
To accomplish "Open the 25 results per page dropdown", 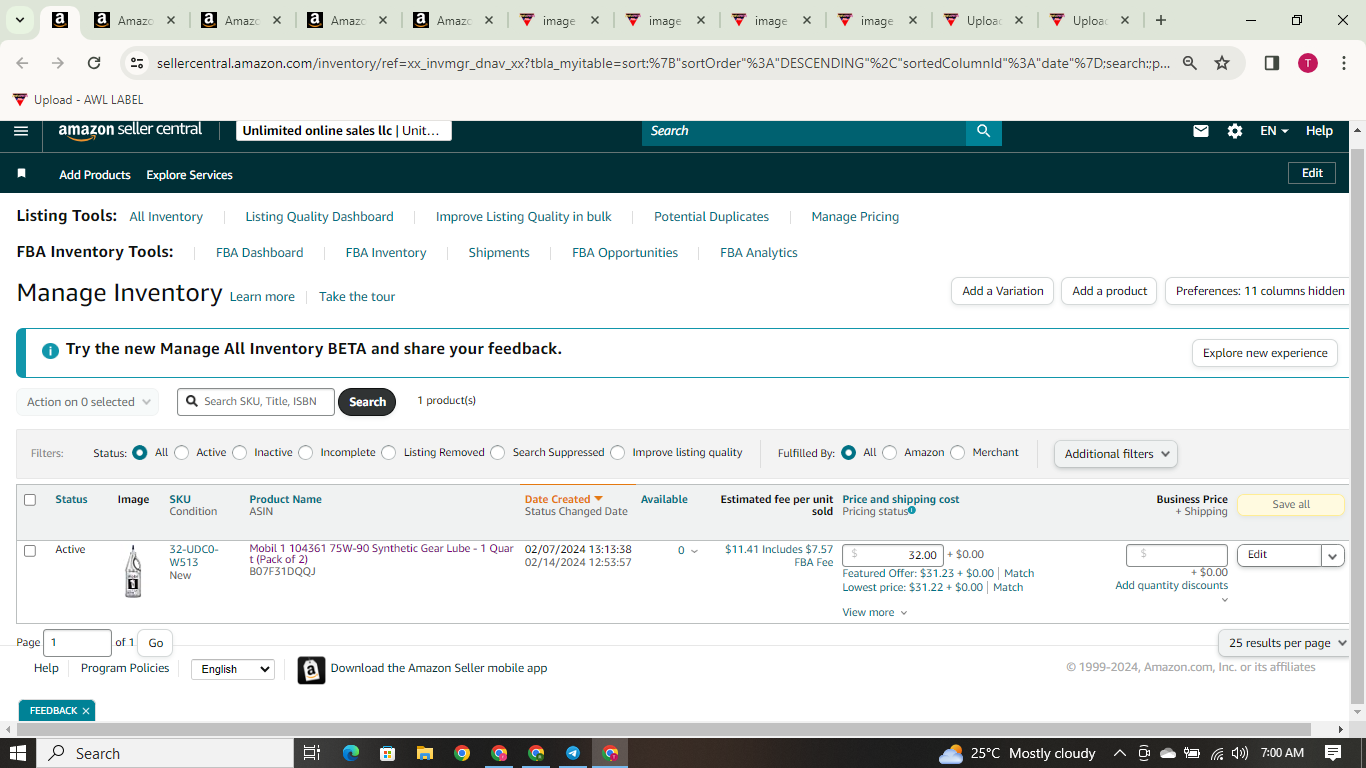I will [1284, 643].
